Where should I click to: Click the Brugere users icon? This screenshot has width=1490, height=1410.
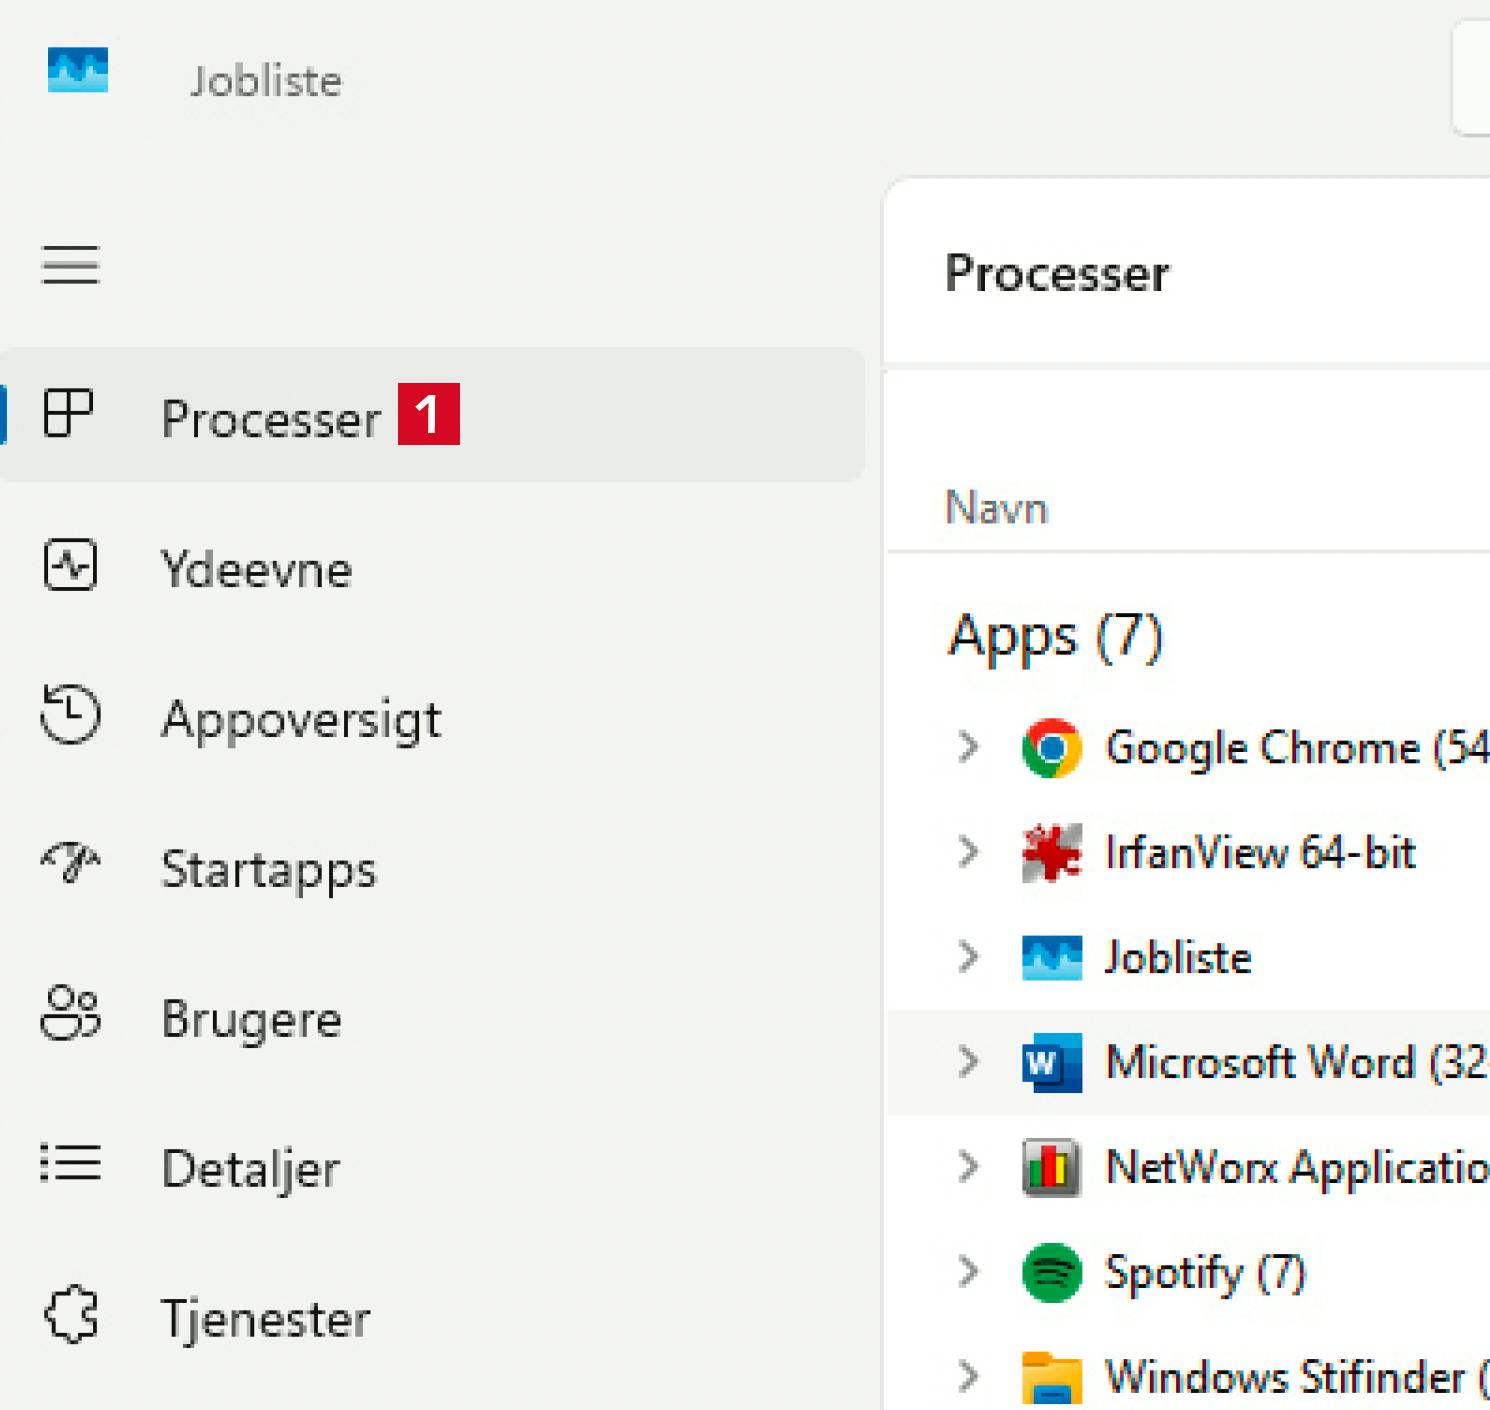70,1014
